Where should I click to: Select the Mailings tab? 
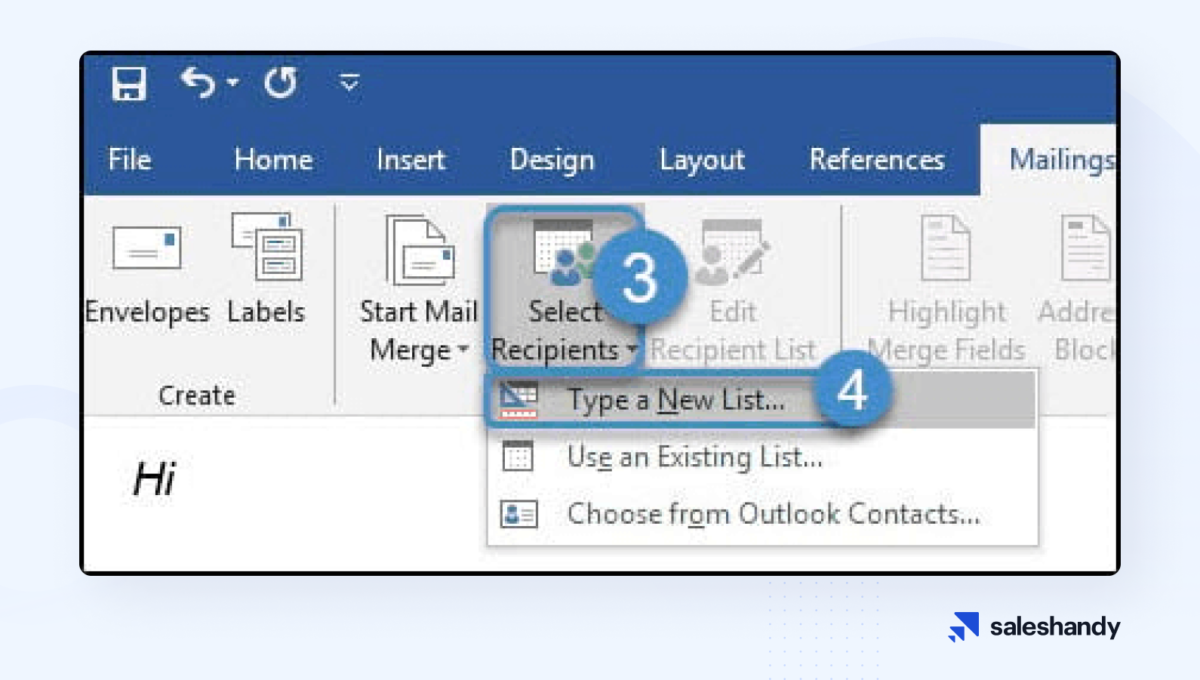(x=1060, y=160)
